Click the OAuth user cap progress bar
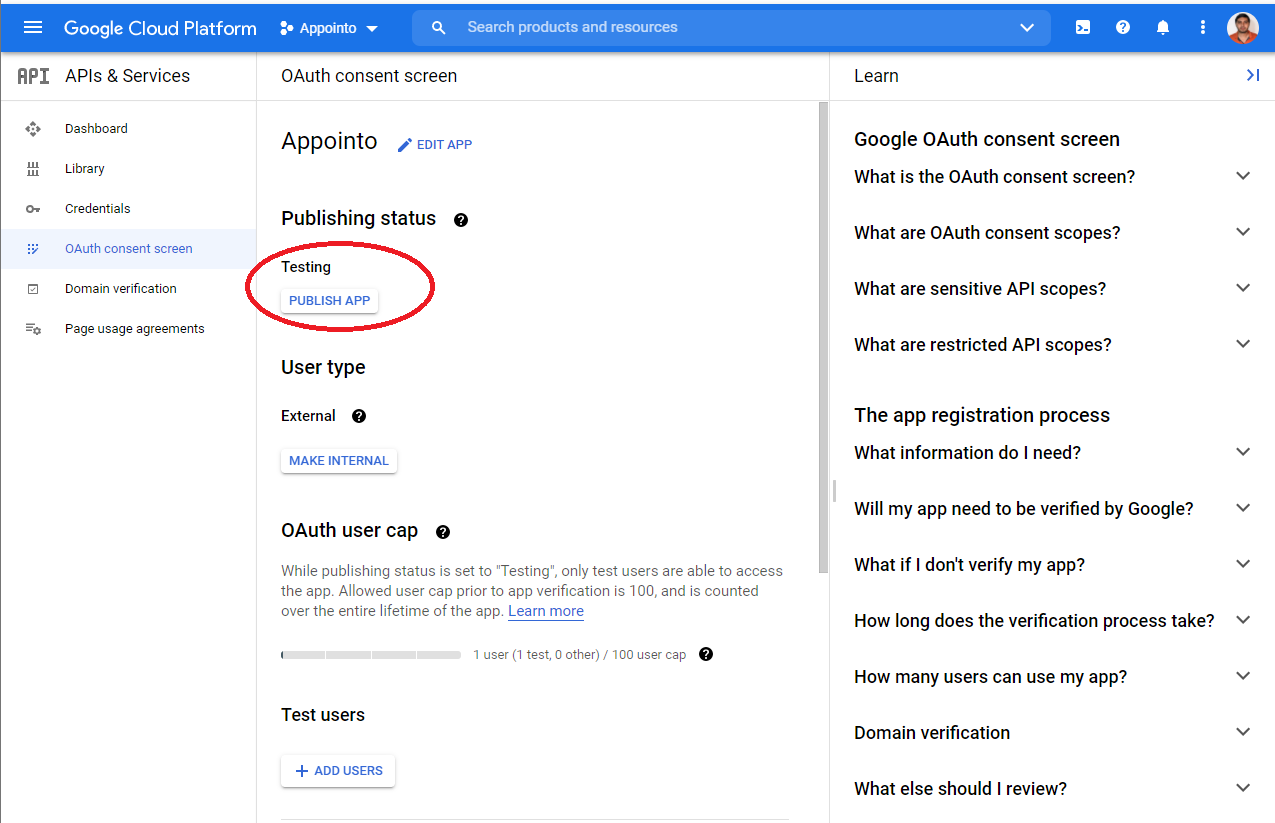 pyautogui.click(x=371, y=655)
